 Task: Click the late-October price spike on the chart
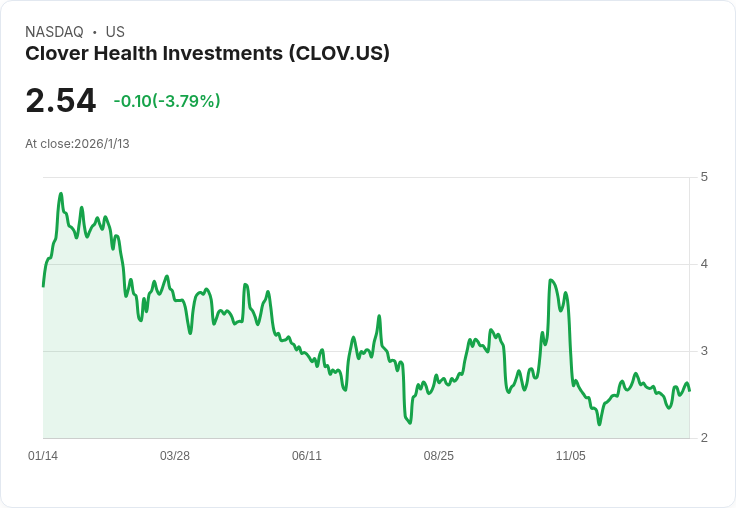[x=552, y=281]
